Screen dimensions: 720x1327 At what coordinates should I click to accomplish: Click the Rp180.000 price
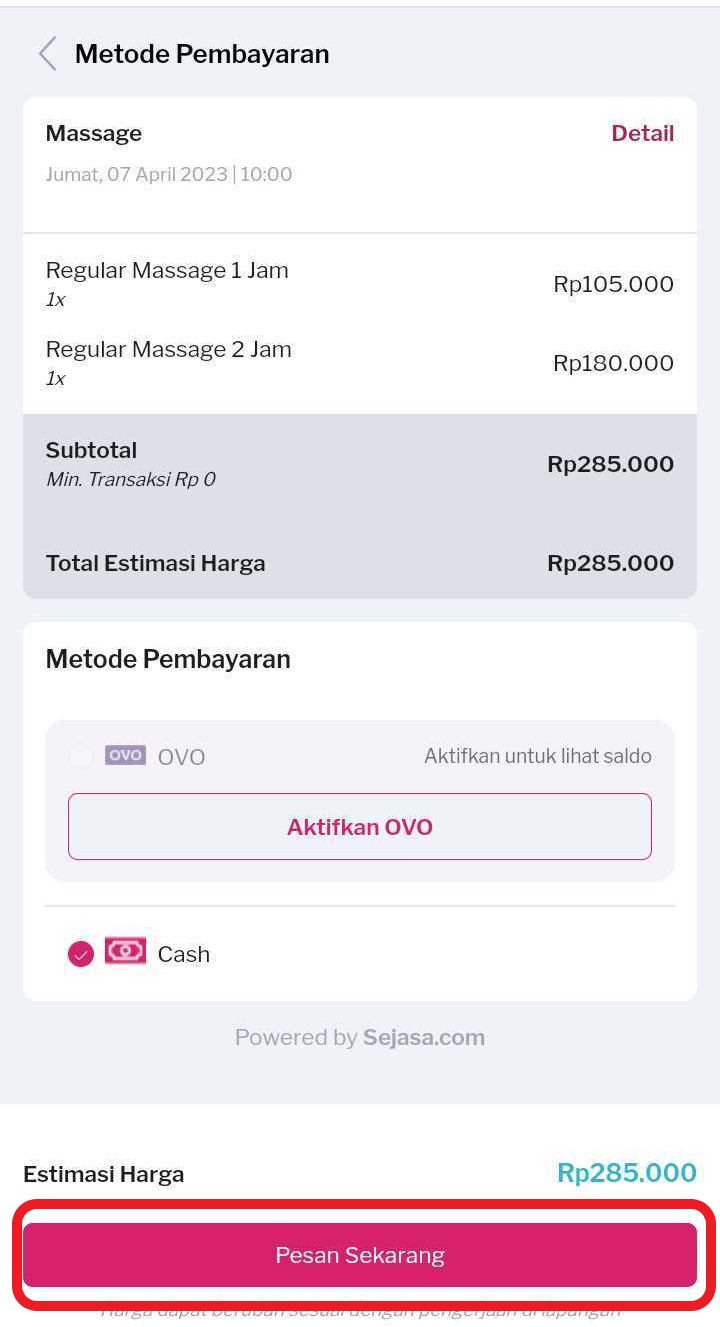[613, 364]
